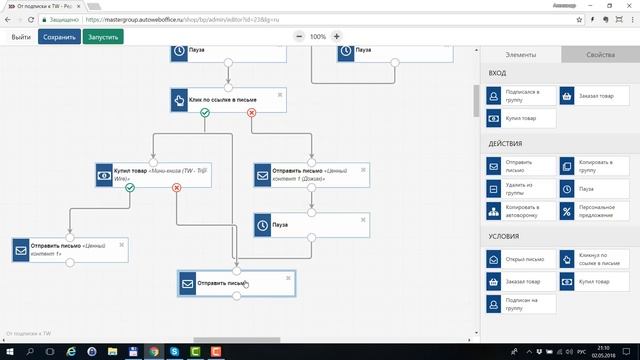
Task: Click red no-connector of Клик по ссылке node
Action: [x=251, y=113]
